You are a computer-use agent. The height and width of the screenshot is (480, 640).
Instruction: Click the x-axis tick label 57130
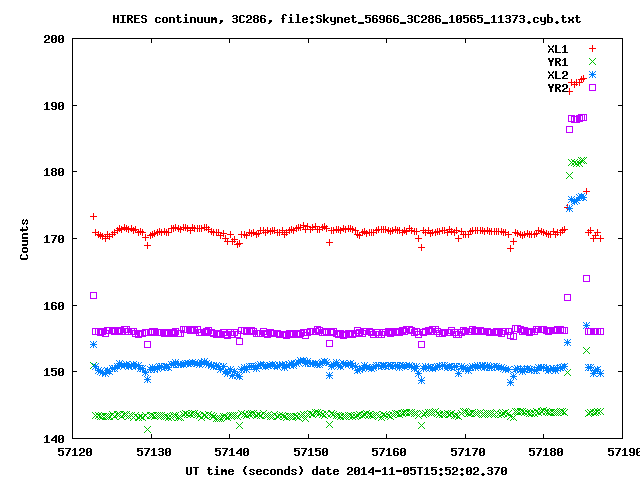(x=153, y=452)
